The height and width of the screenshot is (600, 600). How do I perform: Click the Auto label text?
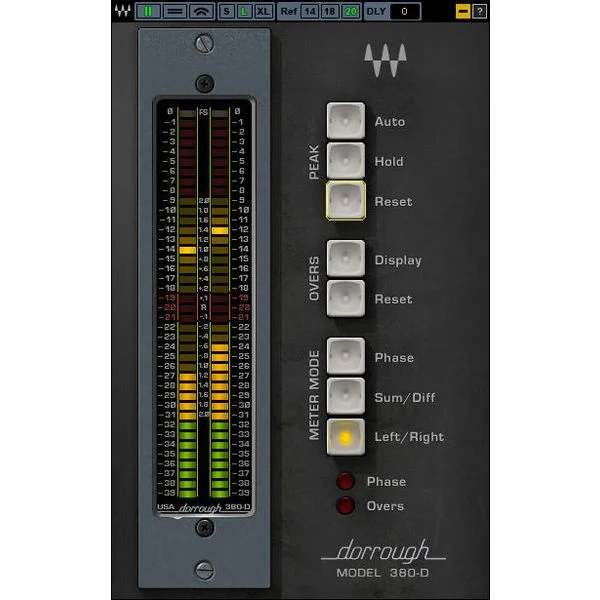(x=390, y=122)
